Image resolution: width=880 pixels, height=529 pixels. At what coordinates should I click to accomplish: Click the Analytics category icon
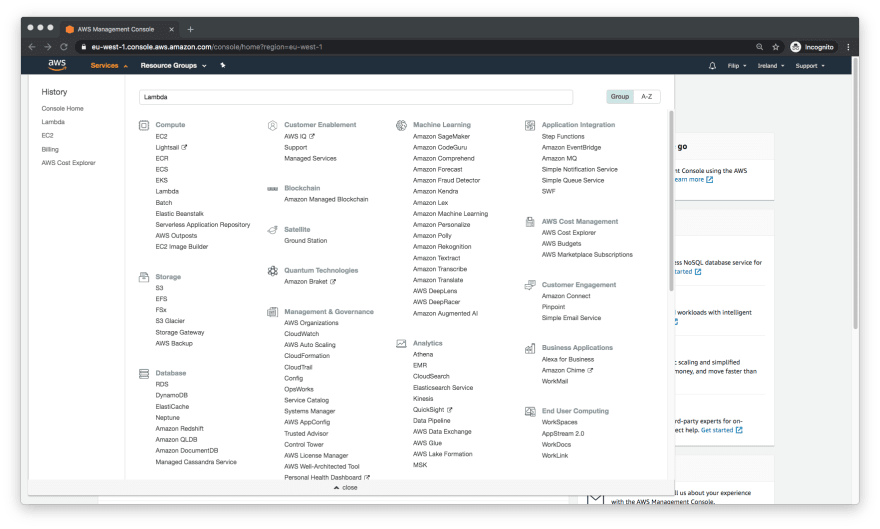coord(401,343)
